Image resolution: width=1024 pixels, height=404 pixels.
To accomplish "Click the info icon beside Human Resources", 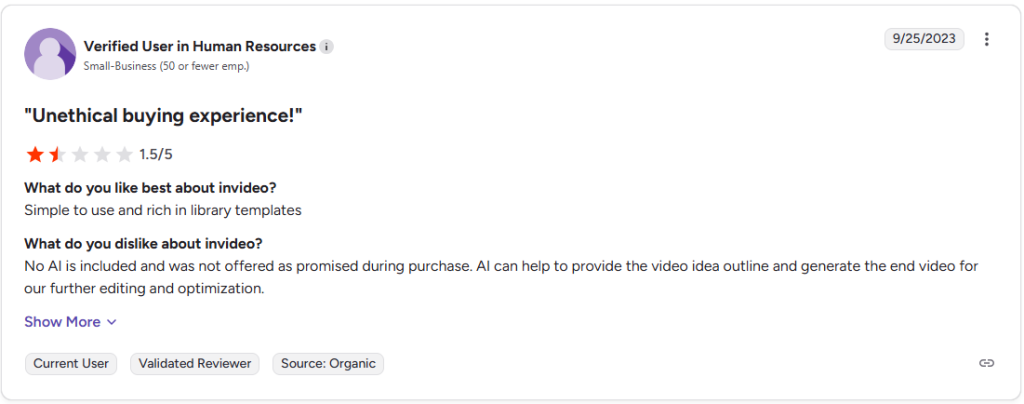I will (327, 47).
